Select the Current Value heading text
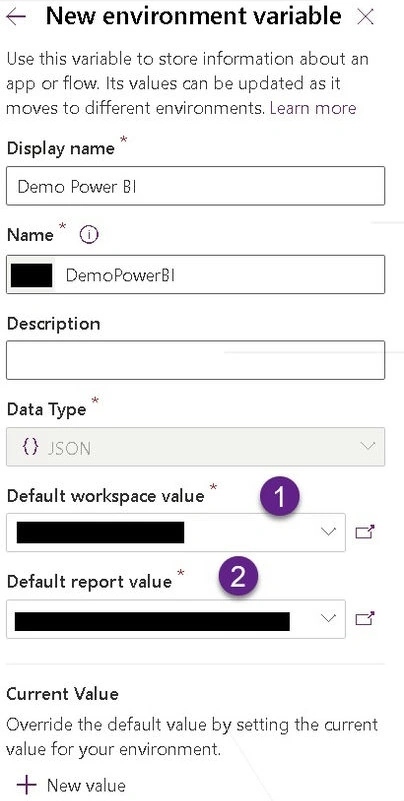 click(x=62, y=694)
